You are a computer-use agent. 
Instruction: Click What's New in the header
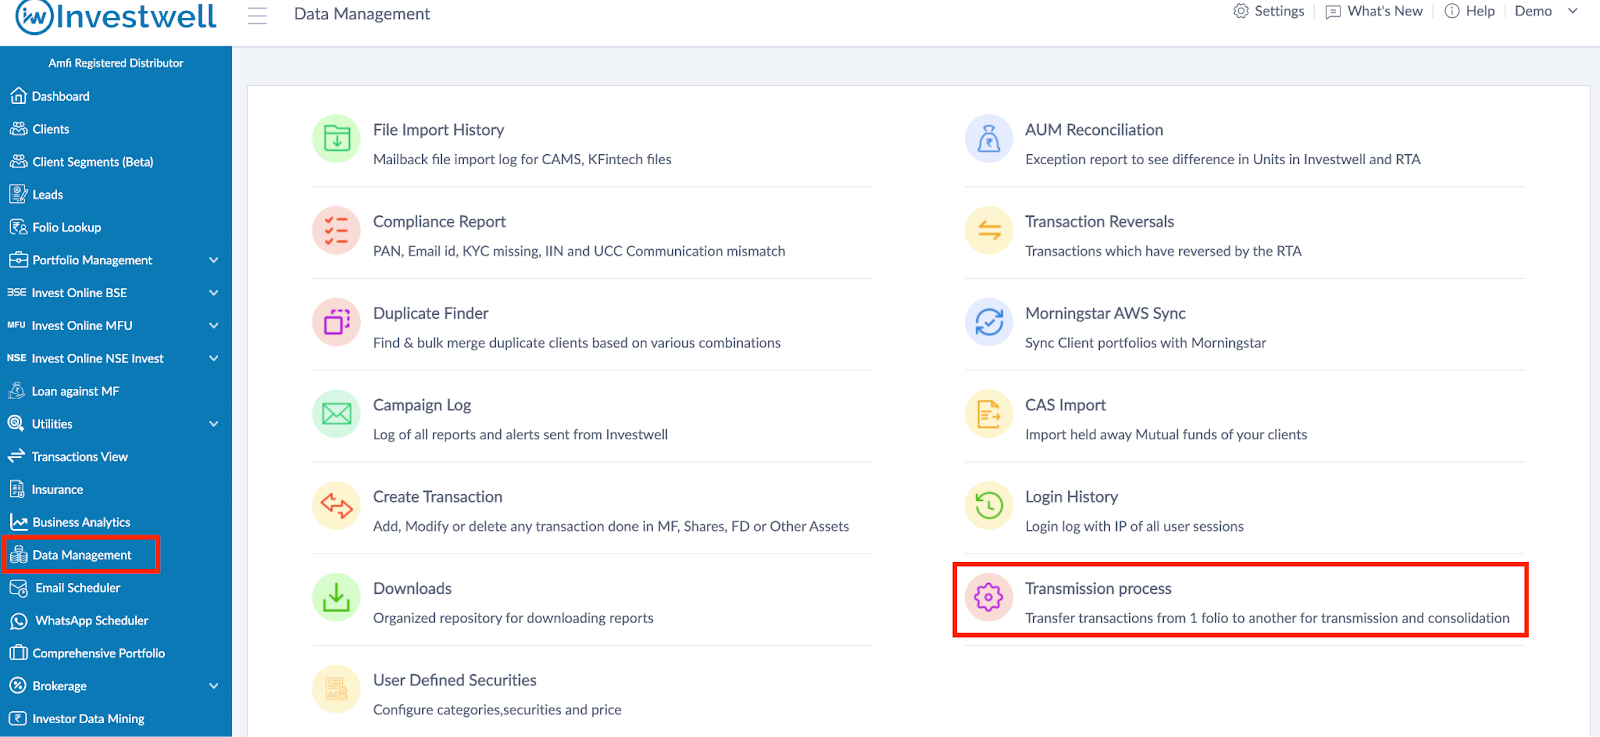tap(1384, 11)
